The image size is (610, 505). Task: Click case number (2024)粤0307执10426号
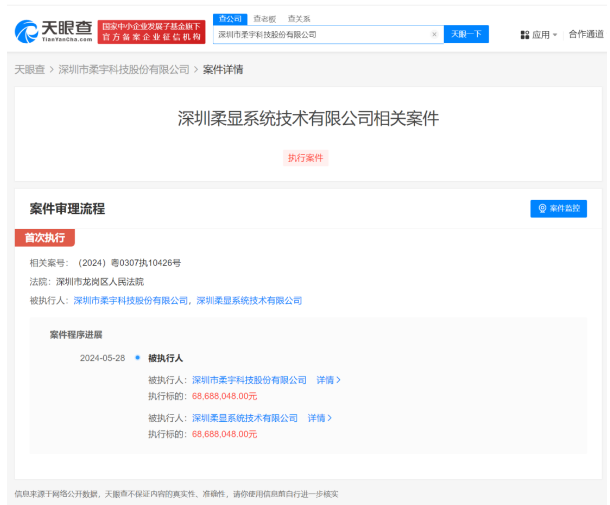pyautogui.click(x=130, y=263)
